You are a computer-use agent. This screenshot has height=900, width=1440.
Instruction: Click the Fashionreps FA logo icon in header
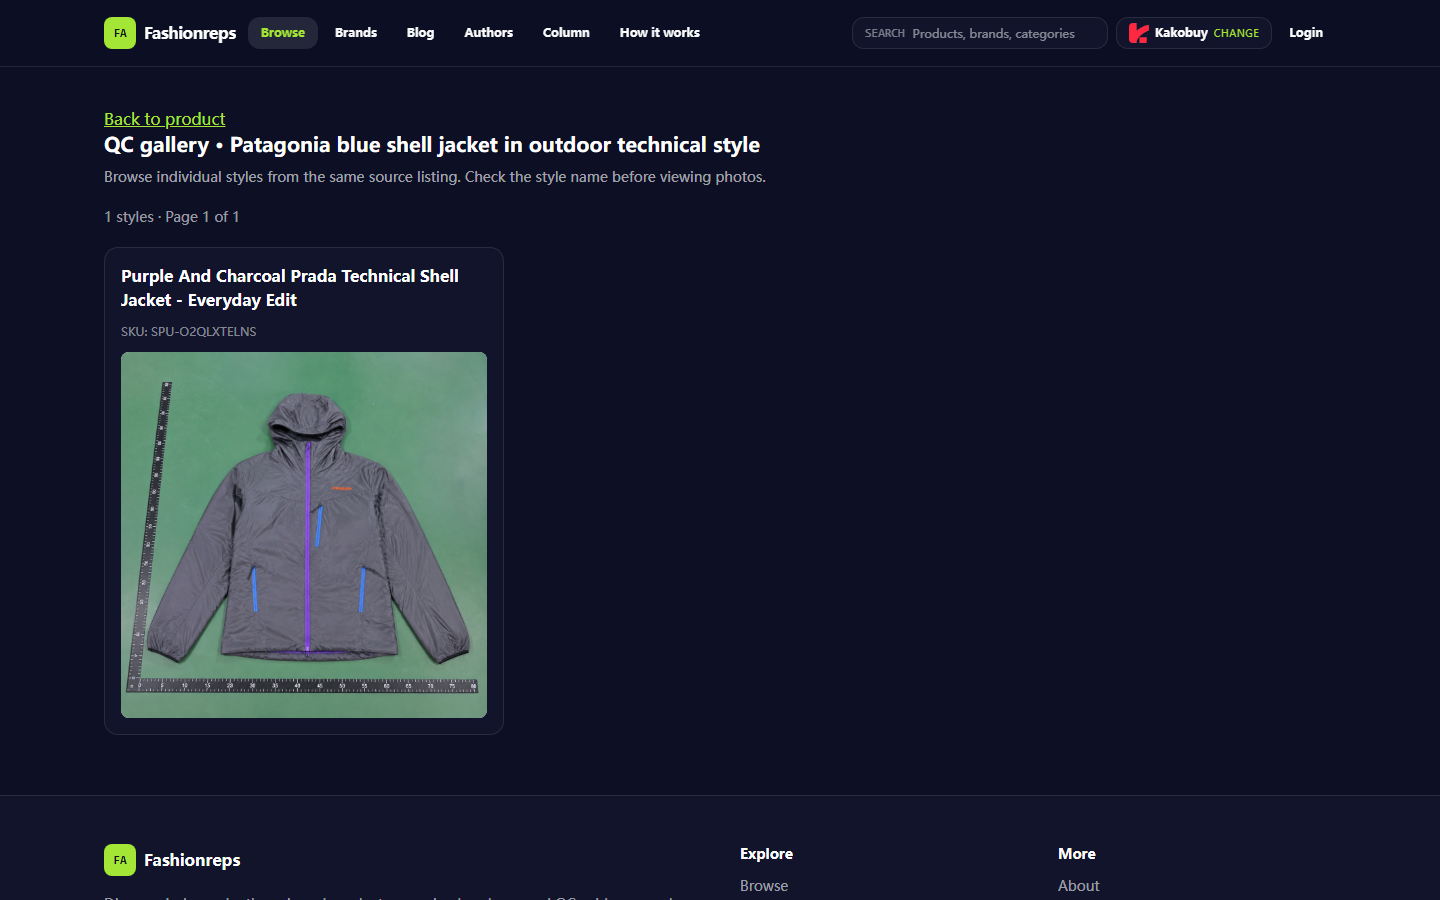[x=120, y=33]
